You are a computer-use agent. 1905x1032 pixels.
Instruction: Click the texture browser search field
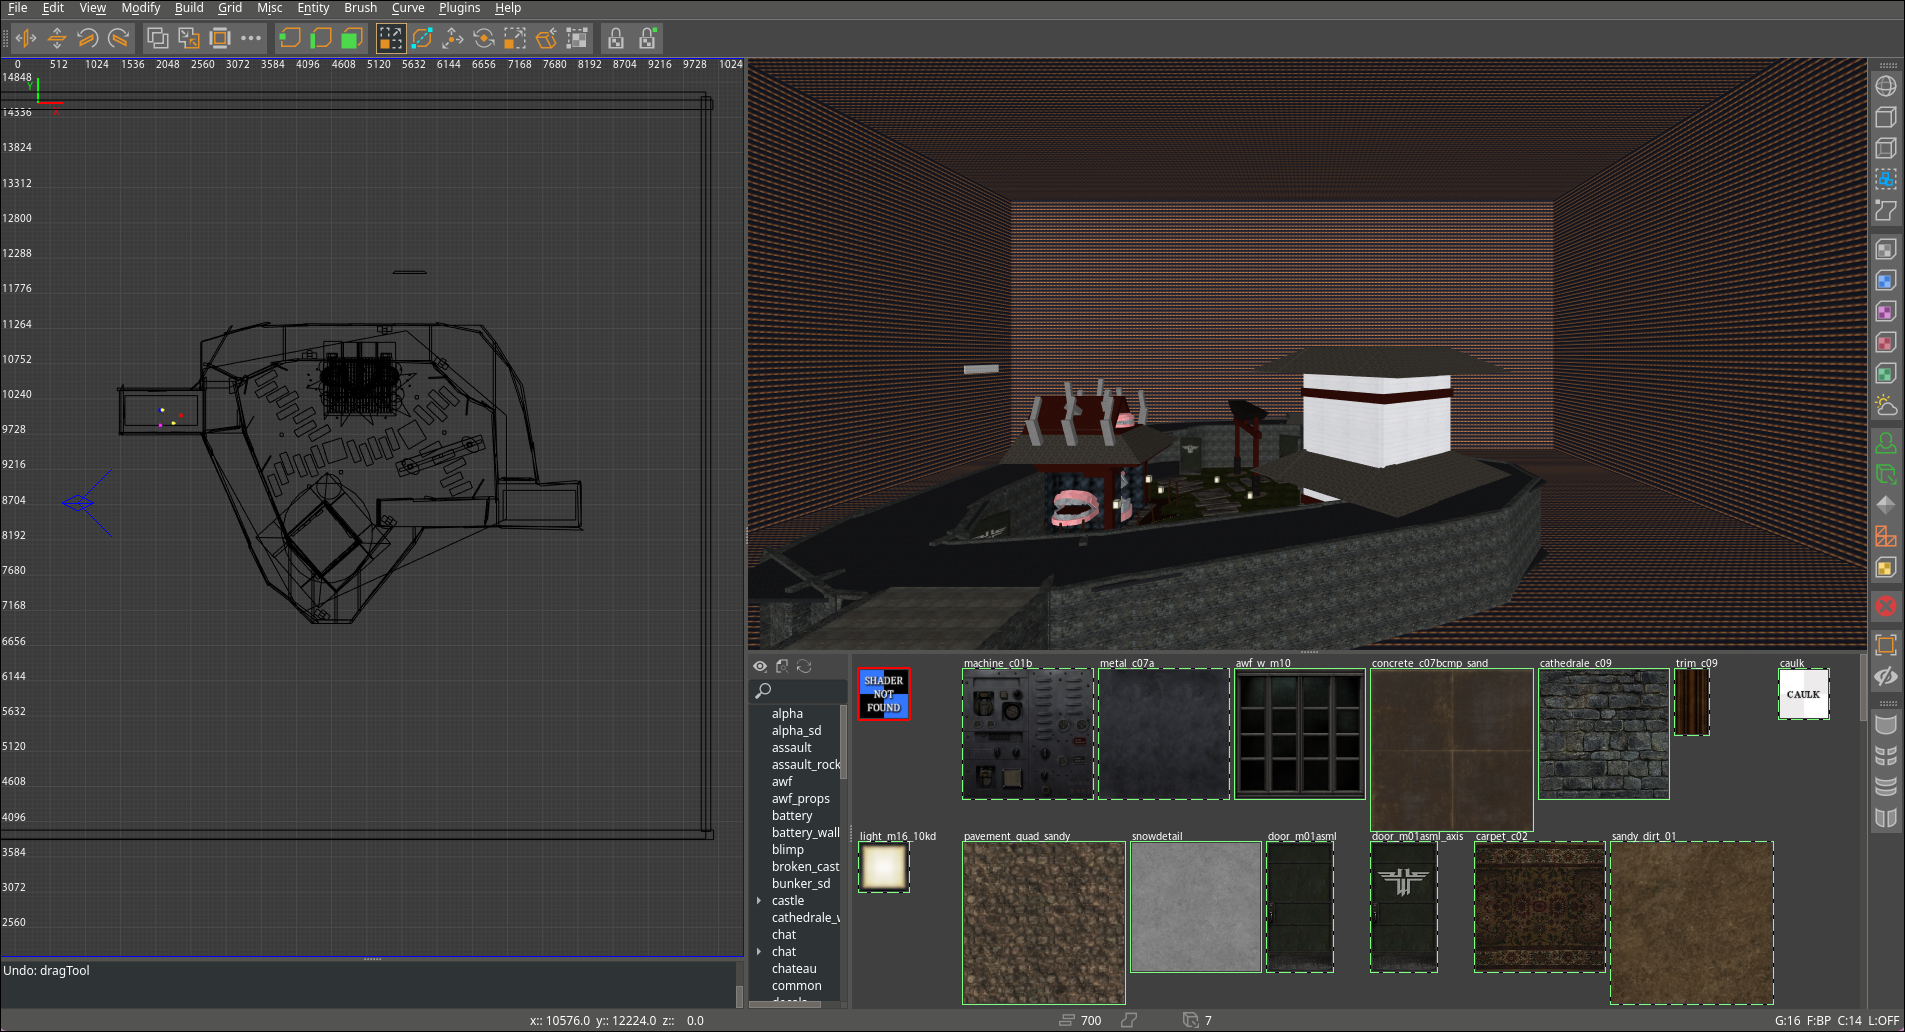pos(800,691)
